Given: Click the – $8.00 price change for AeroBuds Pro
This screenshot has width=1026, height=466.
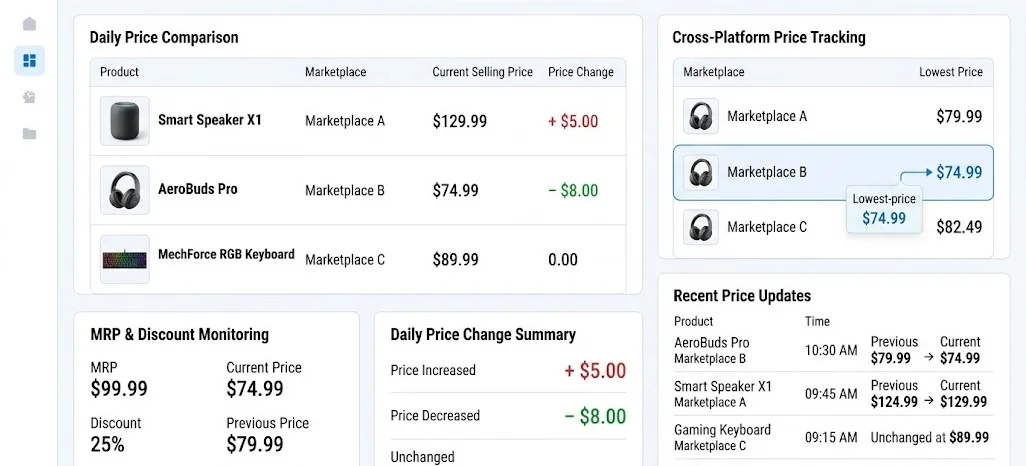Looking at the screenshot, I should click(573, 190).
